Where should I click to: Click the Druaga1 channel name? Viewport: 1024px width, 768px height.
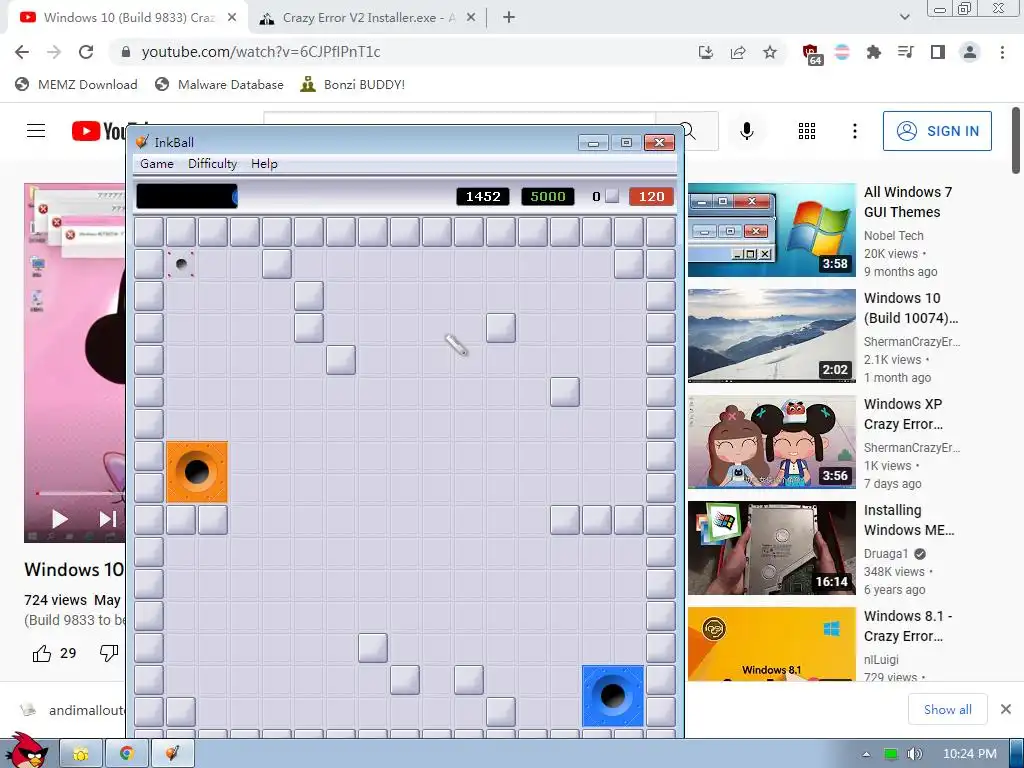point(886,554)
